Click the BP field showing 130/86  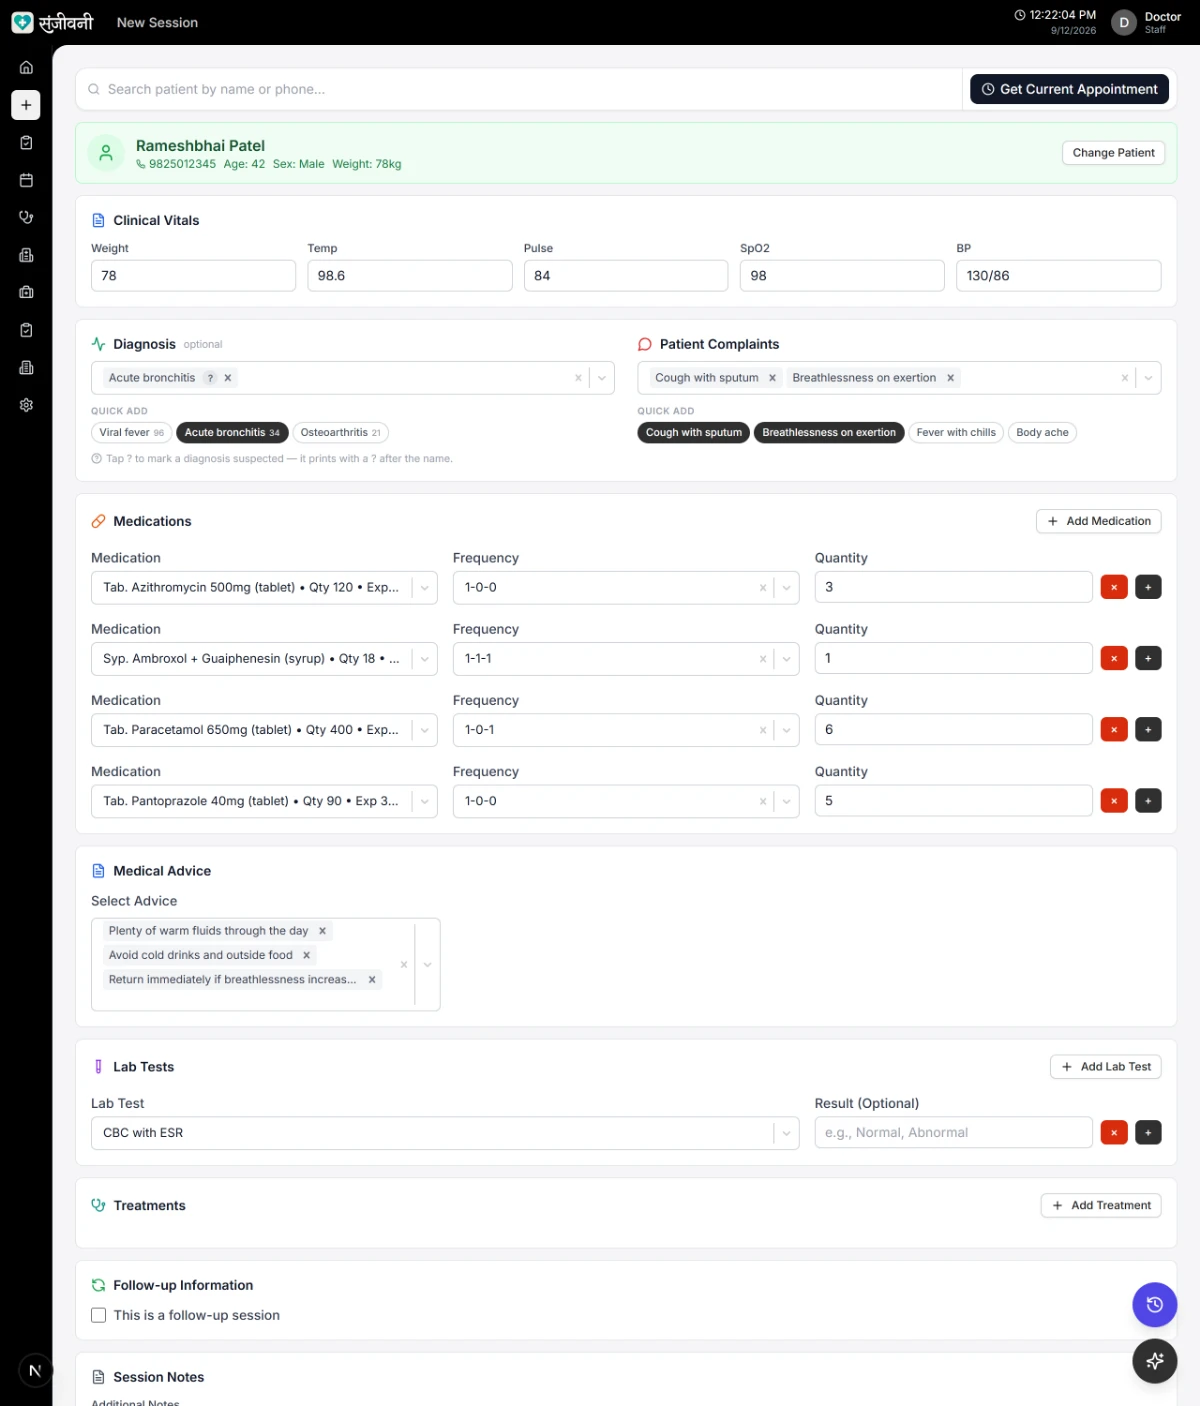pyautogui.click(x=1058, y=276)
